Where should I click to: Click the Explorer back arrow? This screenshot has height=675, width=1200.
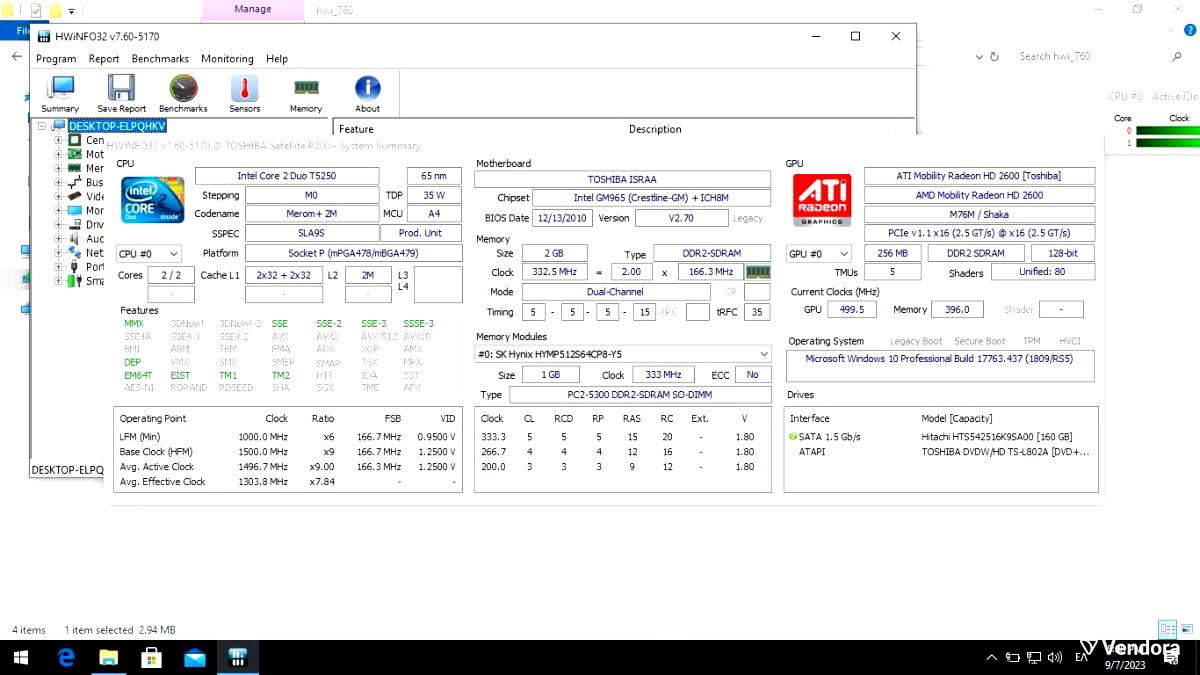[x=16, y=57]
